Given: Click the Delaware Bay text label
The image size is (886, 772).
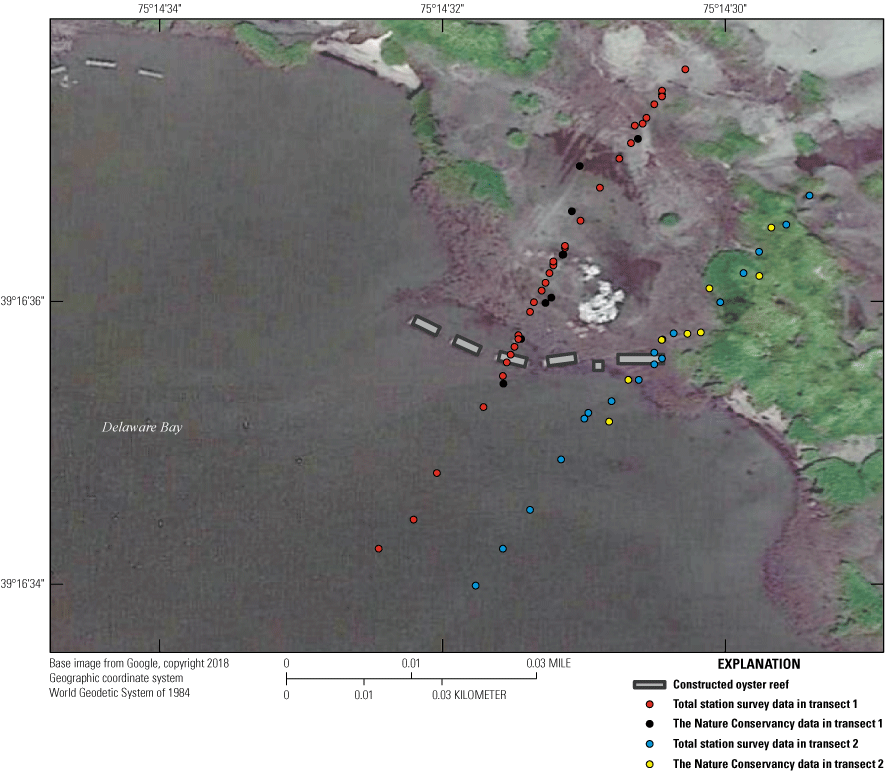Looking at the screenshot, I should pyautogui.click(x=143, y=428).
